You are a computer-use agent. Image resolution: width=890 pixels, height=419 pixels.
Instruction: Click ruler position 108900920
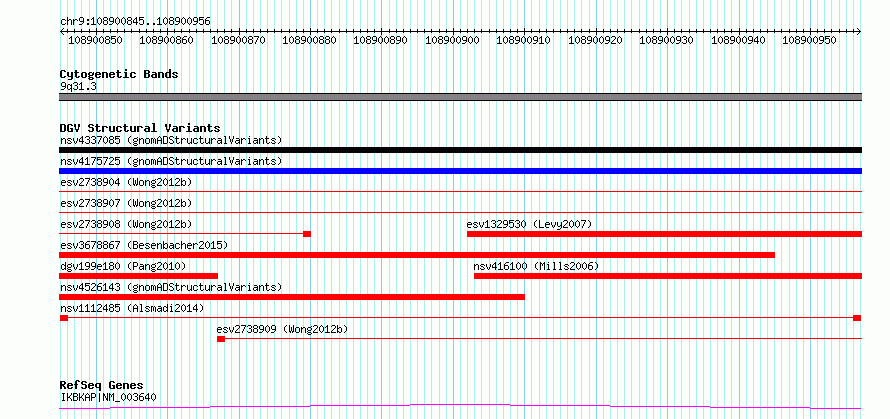tap(595, 40)
